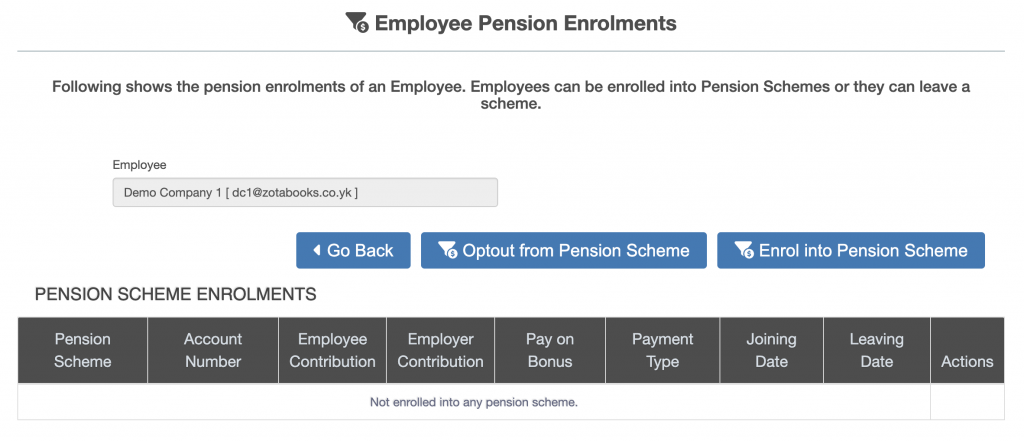Click the Employee Pension Enrolments page title
This screenshot has height=441, width=1024.
pos(525,23)
